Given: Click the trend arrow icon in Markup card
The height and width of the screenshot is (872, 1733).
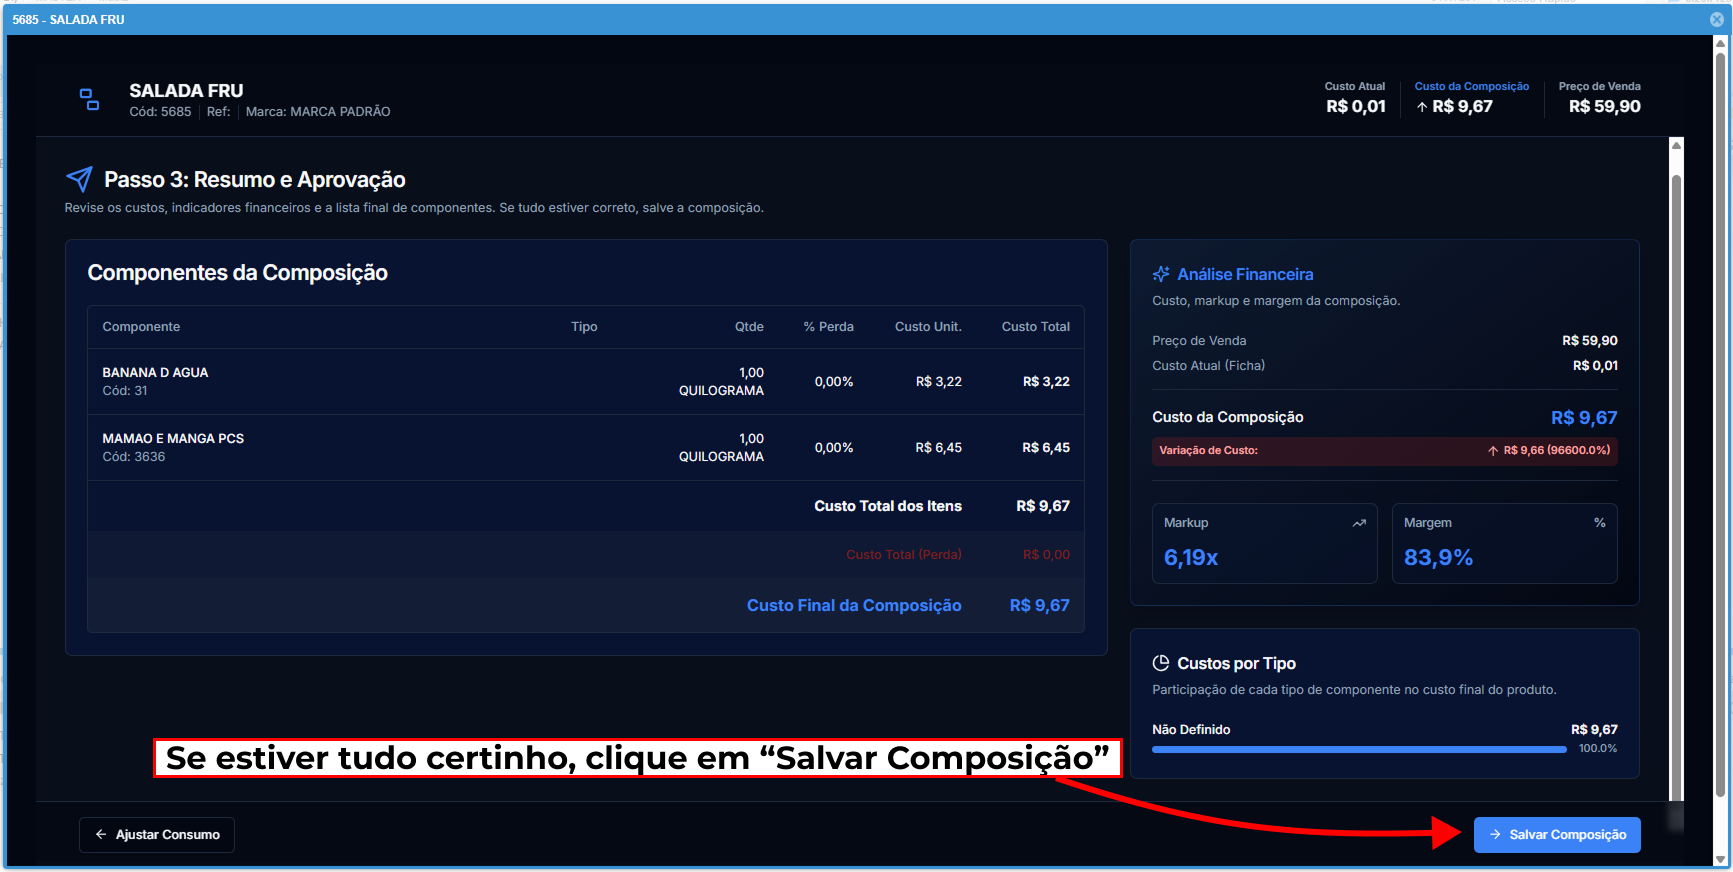Looking at the screenshot, I should (x=1359, y=523).
